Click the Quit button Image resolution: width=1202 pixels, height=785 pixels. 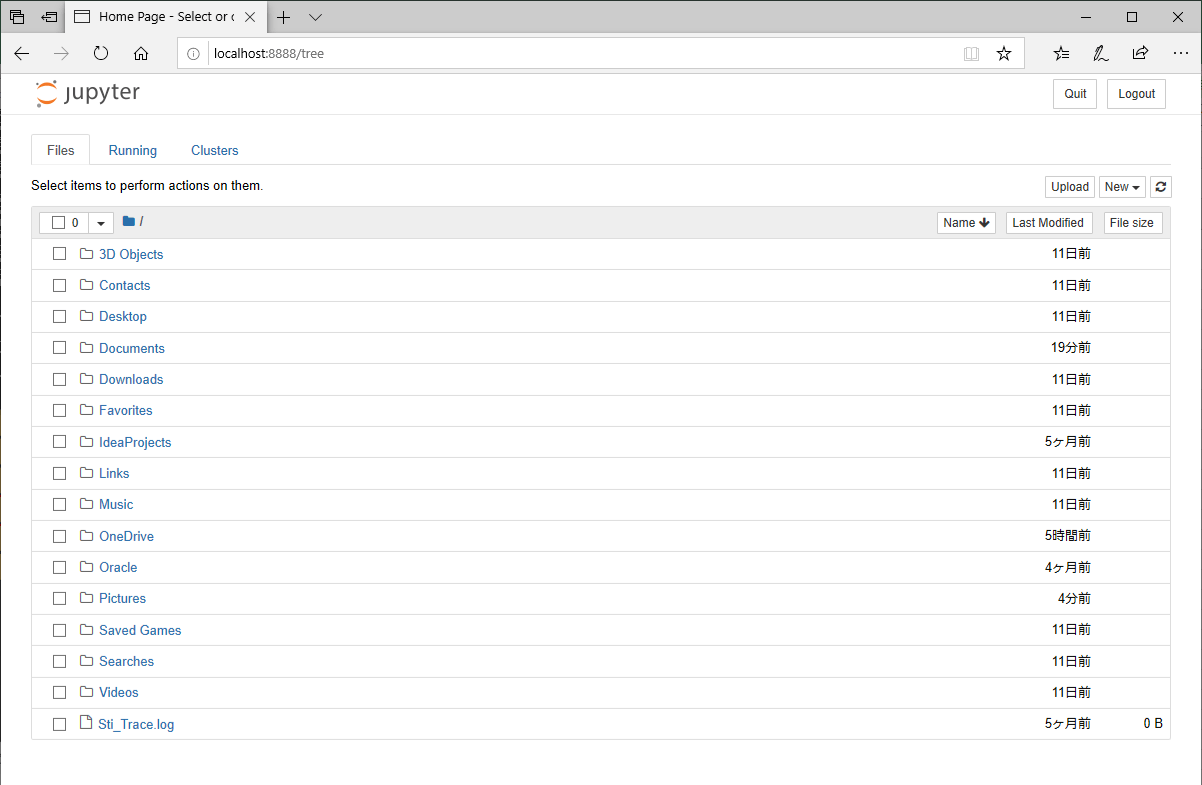coord(1075,94)
